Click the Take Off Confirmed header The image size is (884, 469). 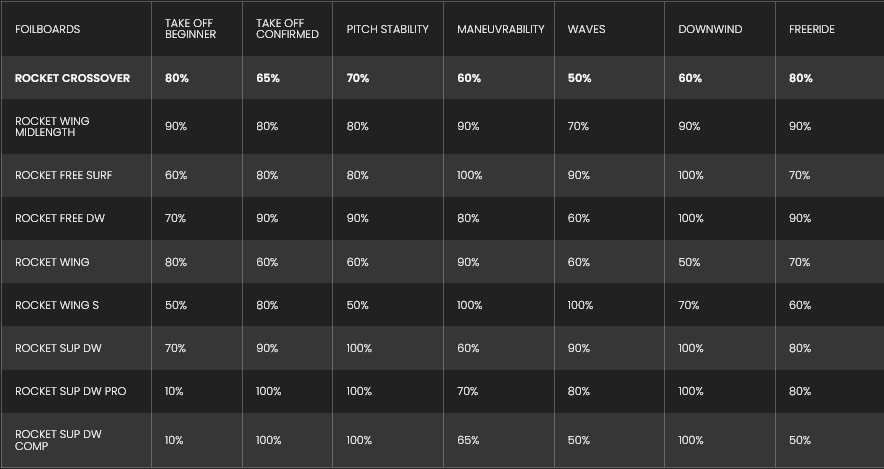287,29
